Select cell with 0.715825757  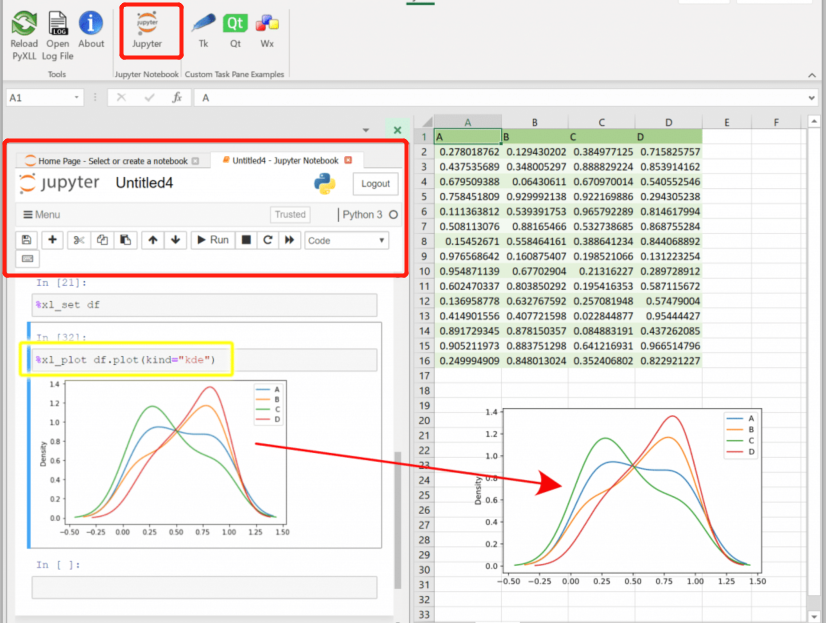668,152
